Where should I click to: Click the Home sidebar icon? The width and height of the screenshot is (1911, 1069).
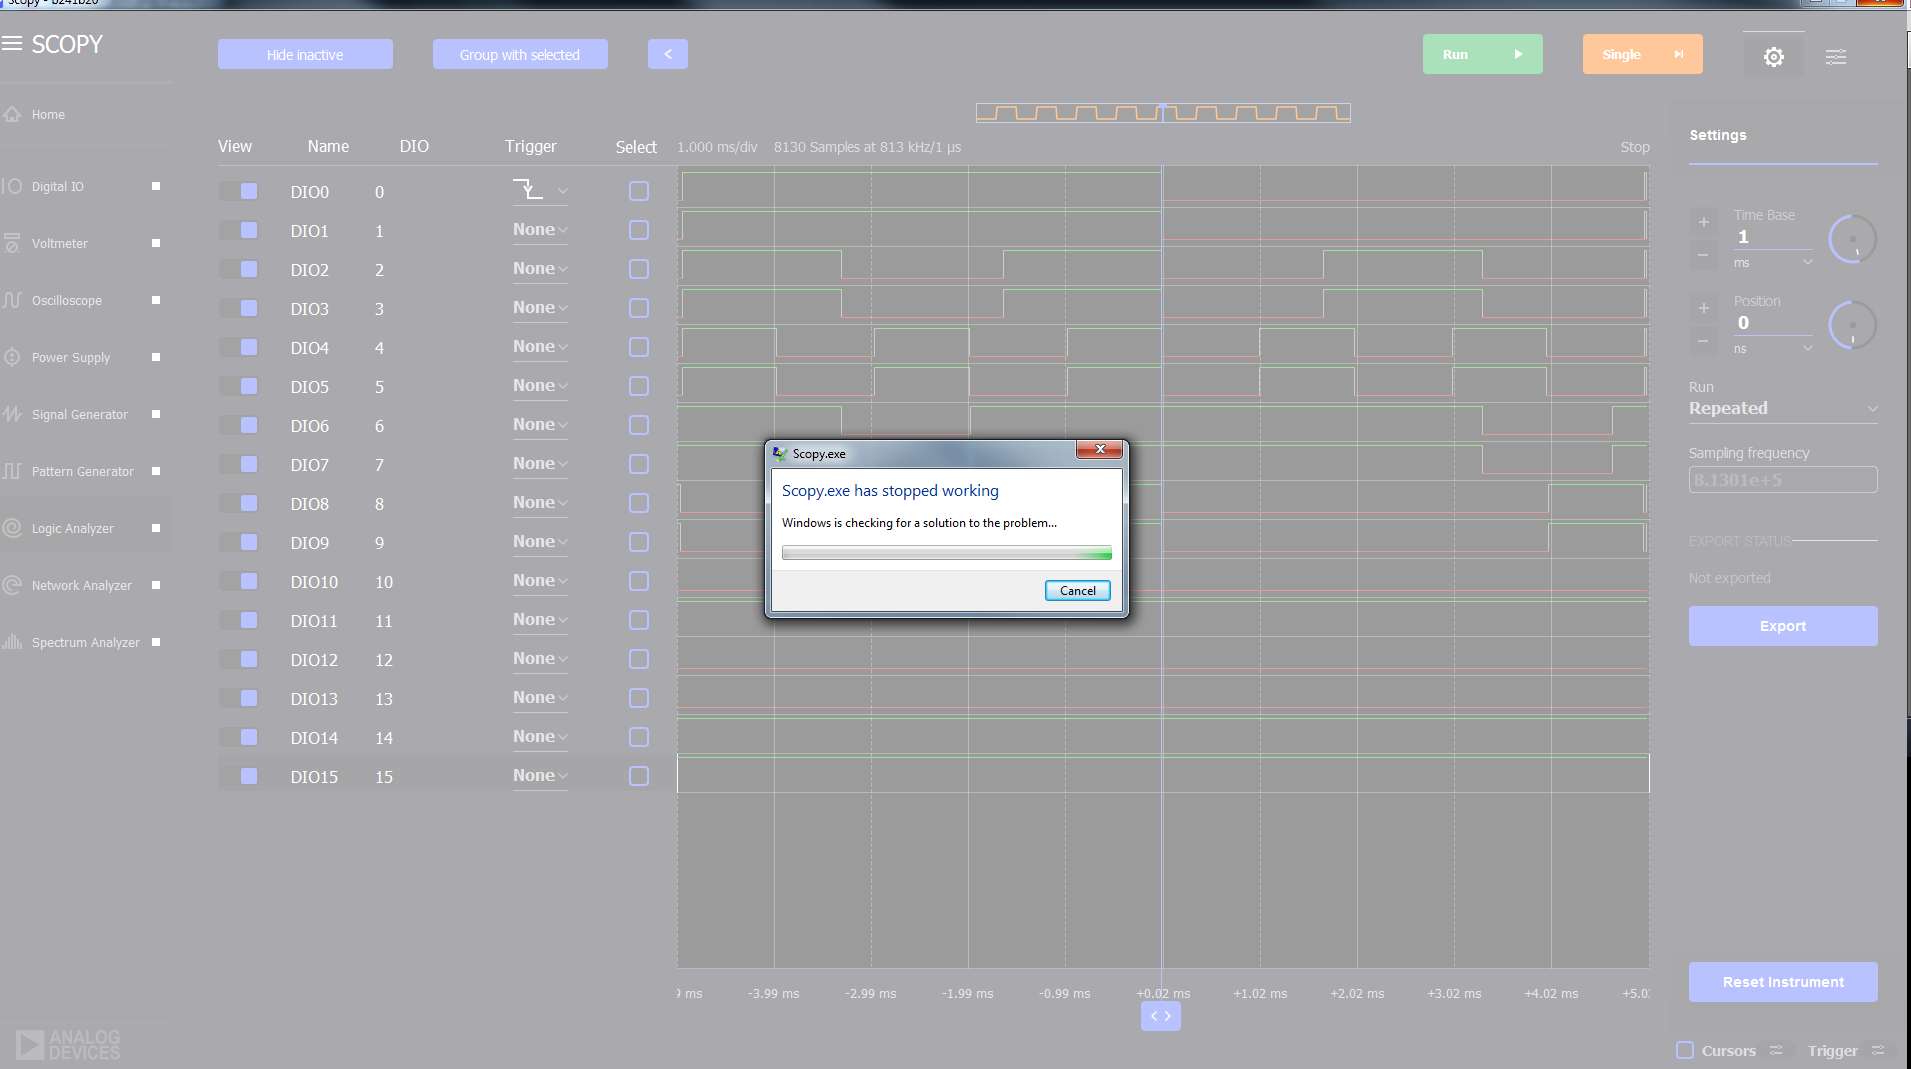tap(12, 114)
